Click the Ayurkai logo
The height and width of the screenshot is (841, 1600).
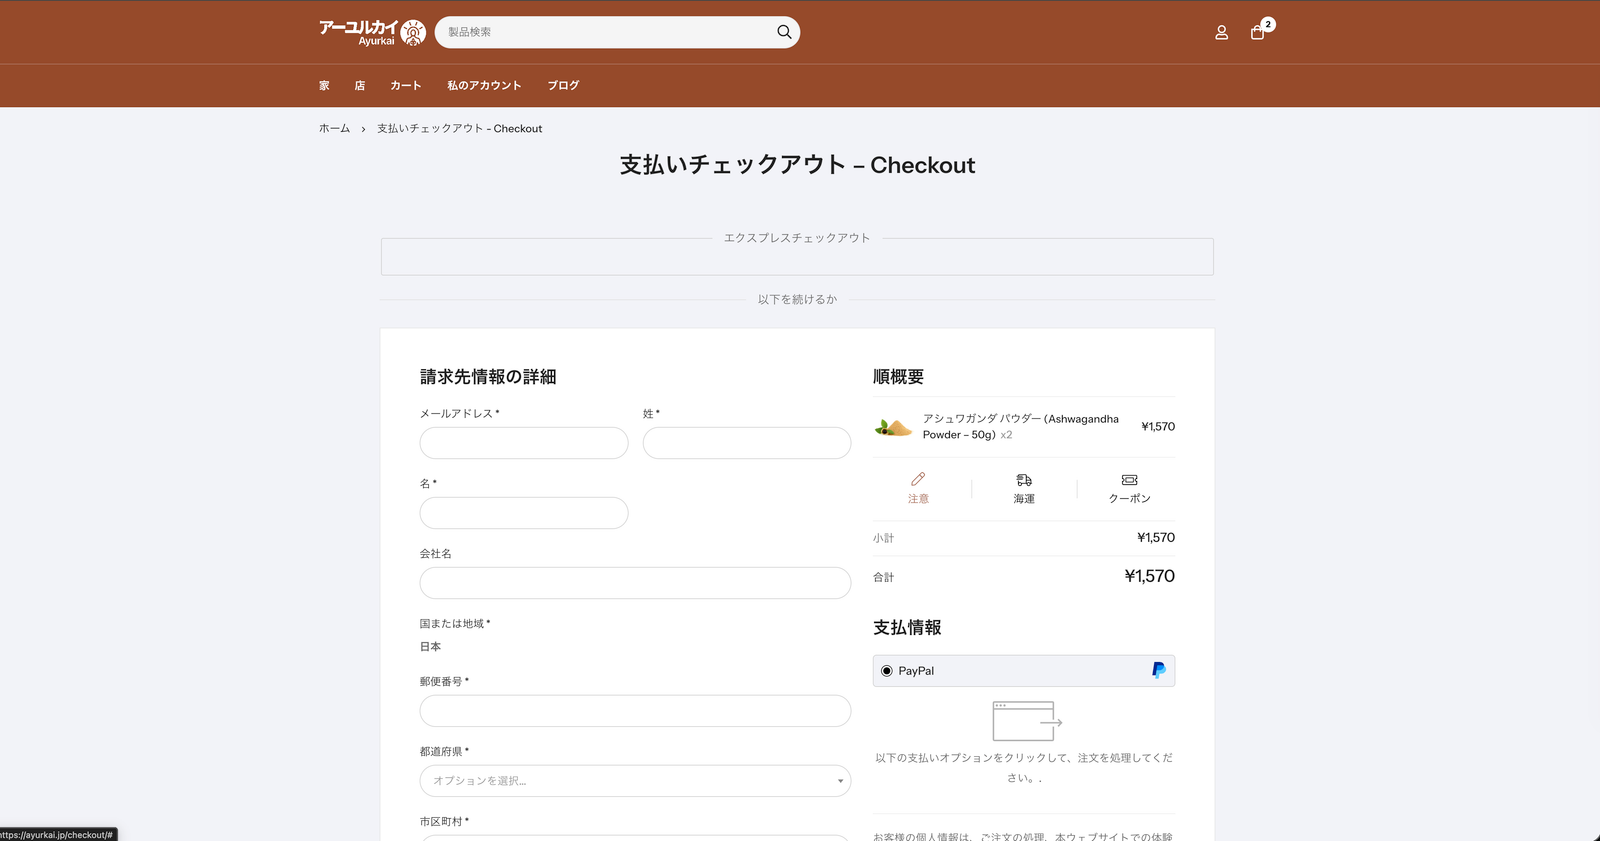372,32
